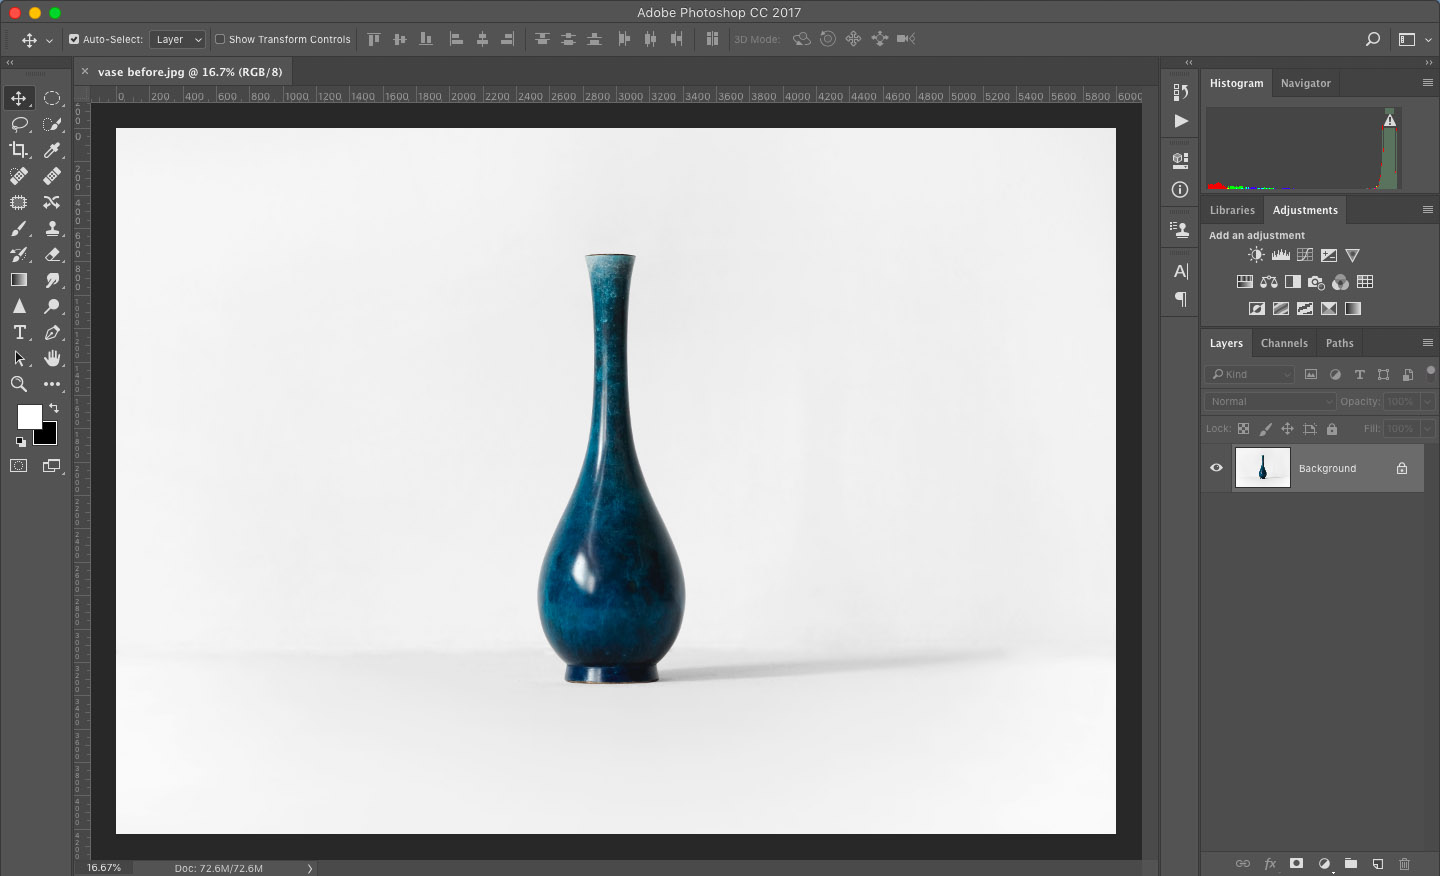1440x876 pixels.
Task: Open the Normal blend mode dropdown
Action: click(x=1270, y=401)
